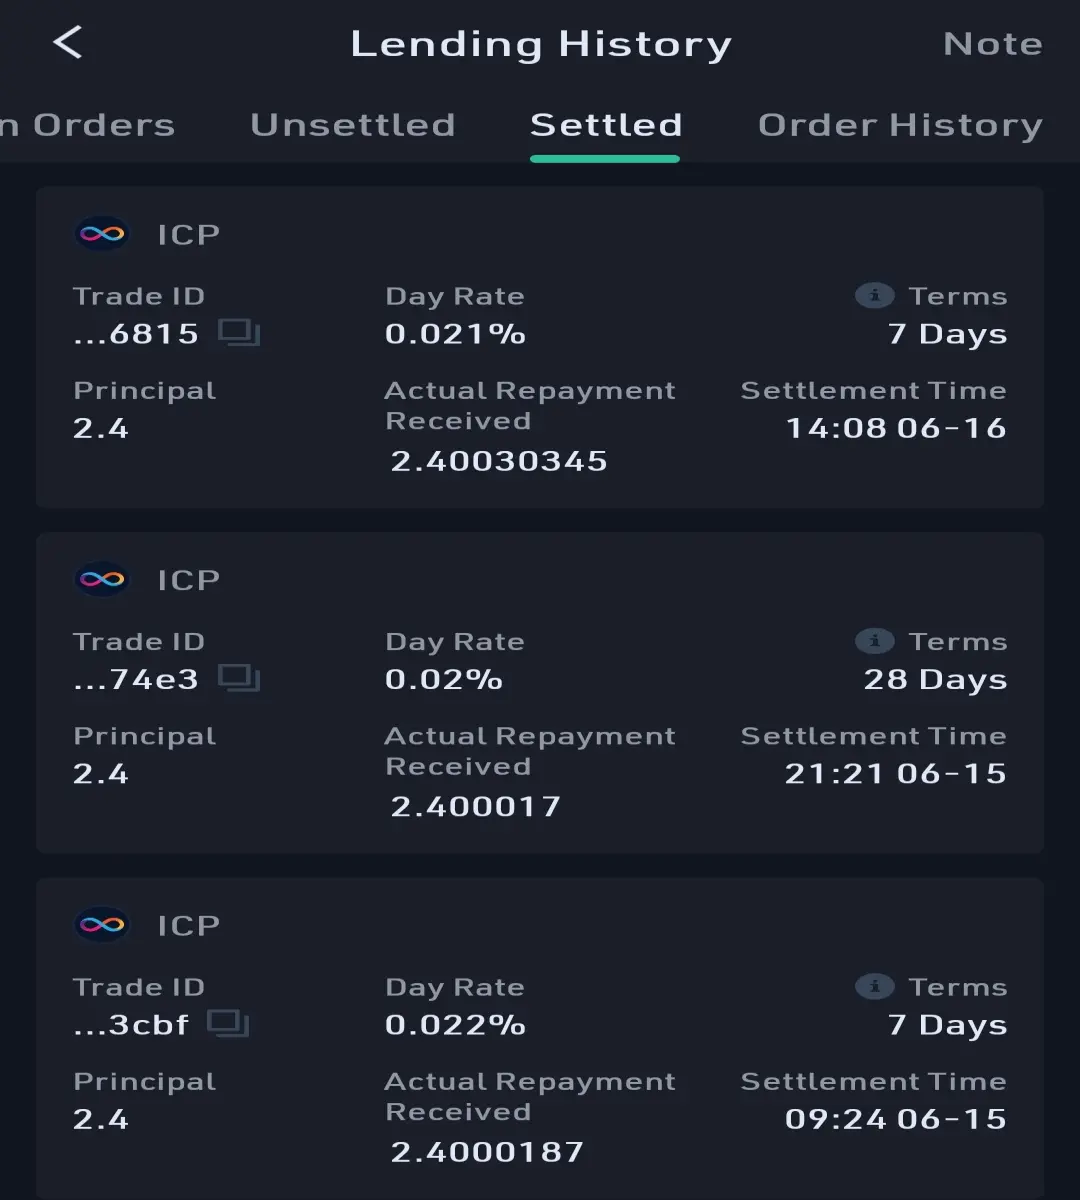1080x1200 pixels.
Task: Tap the repayment amount 2.40030345
Action: coord(499,461)
